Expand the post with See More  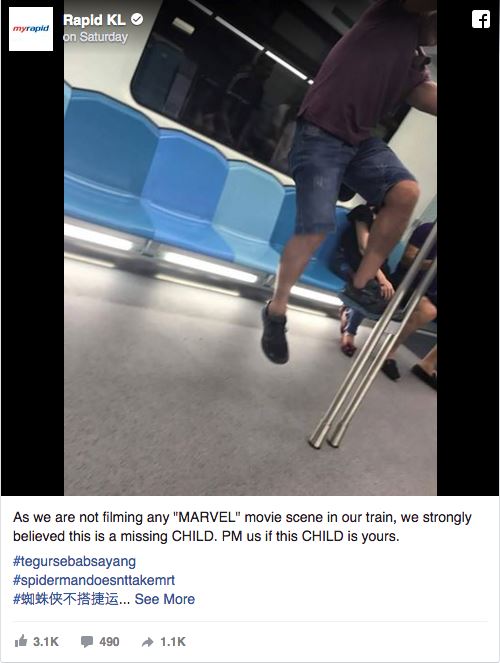[x=164, y=599]
